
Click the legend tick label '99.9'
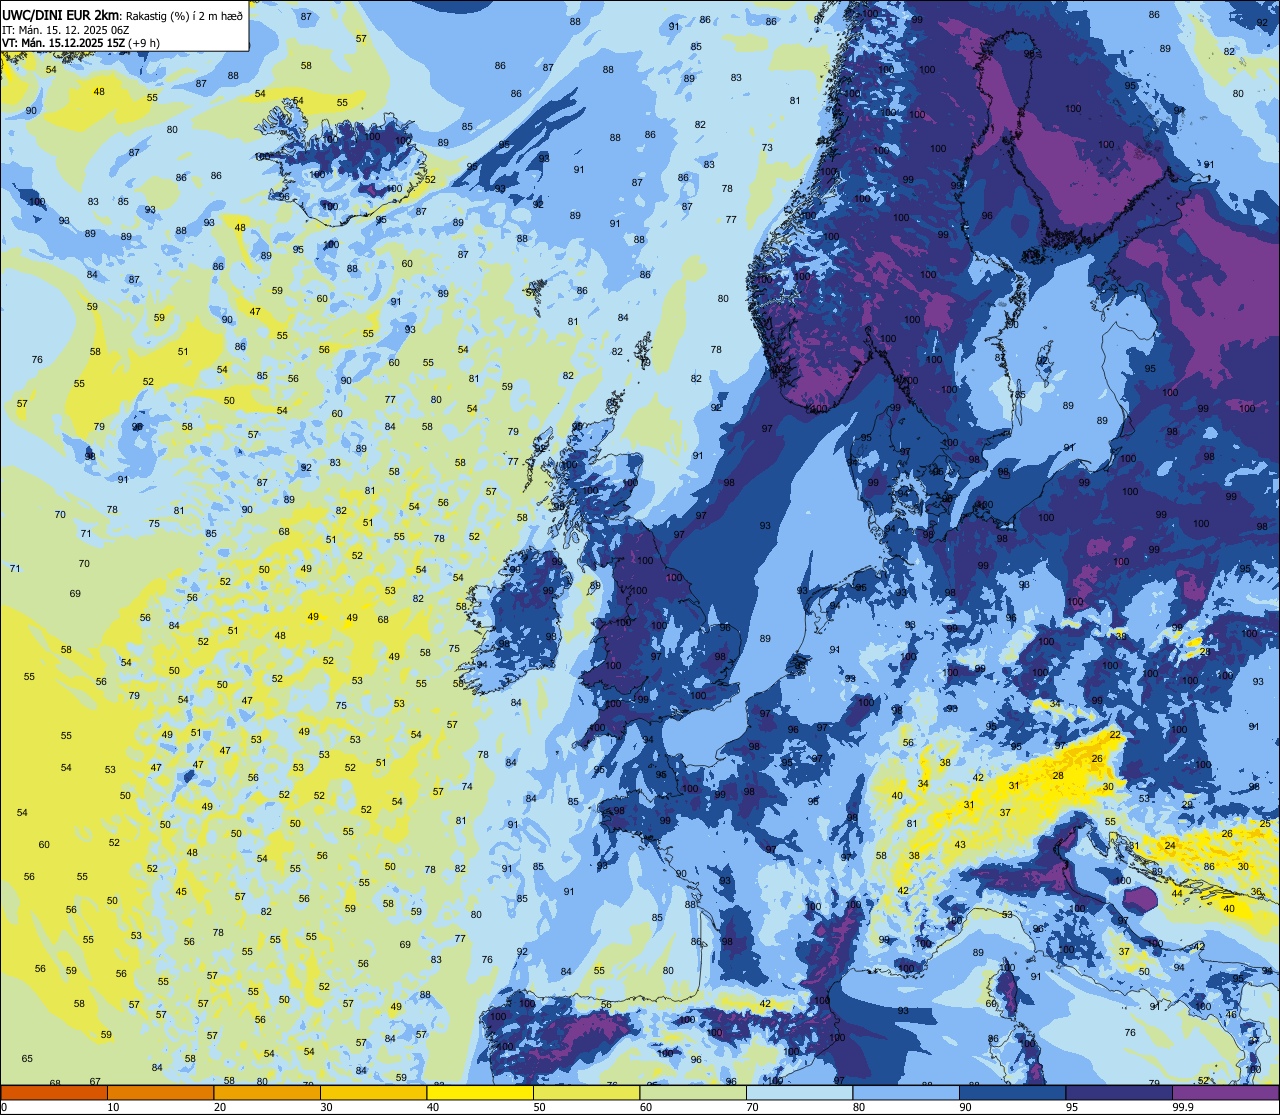[x=1184, y=1107]
